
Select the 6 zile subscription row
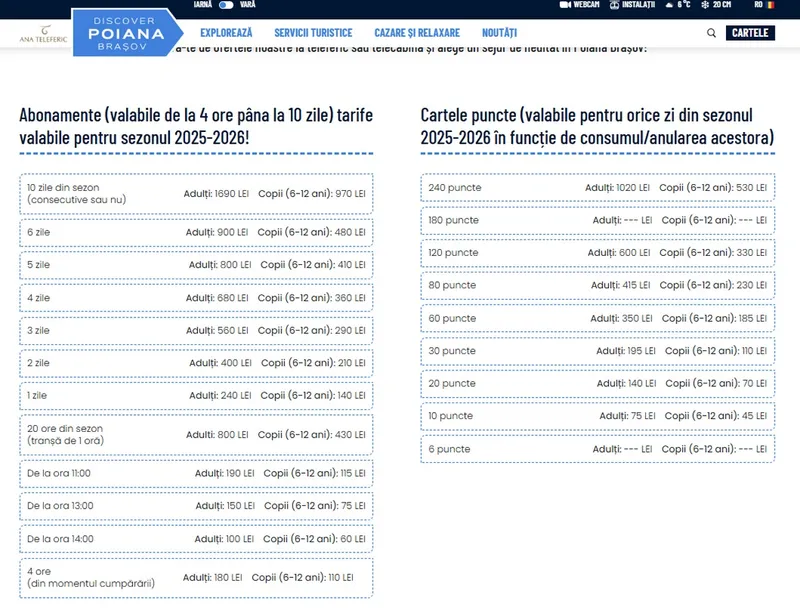click(x=196, y=233)
